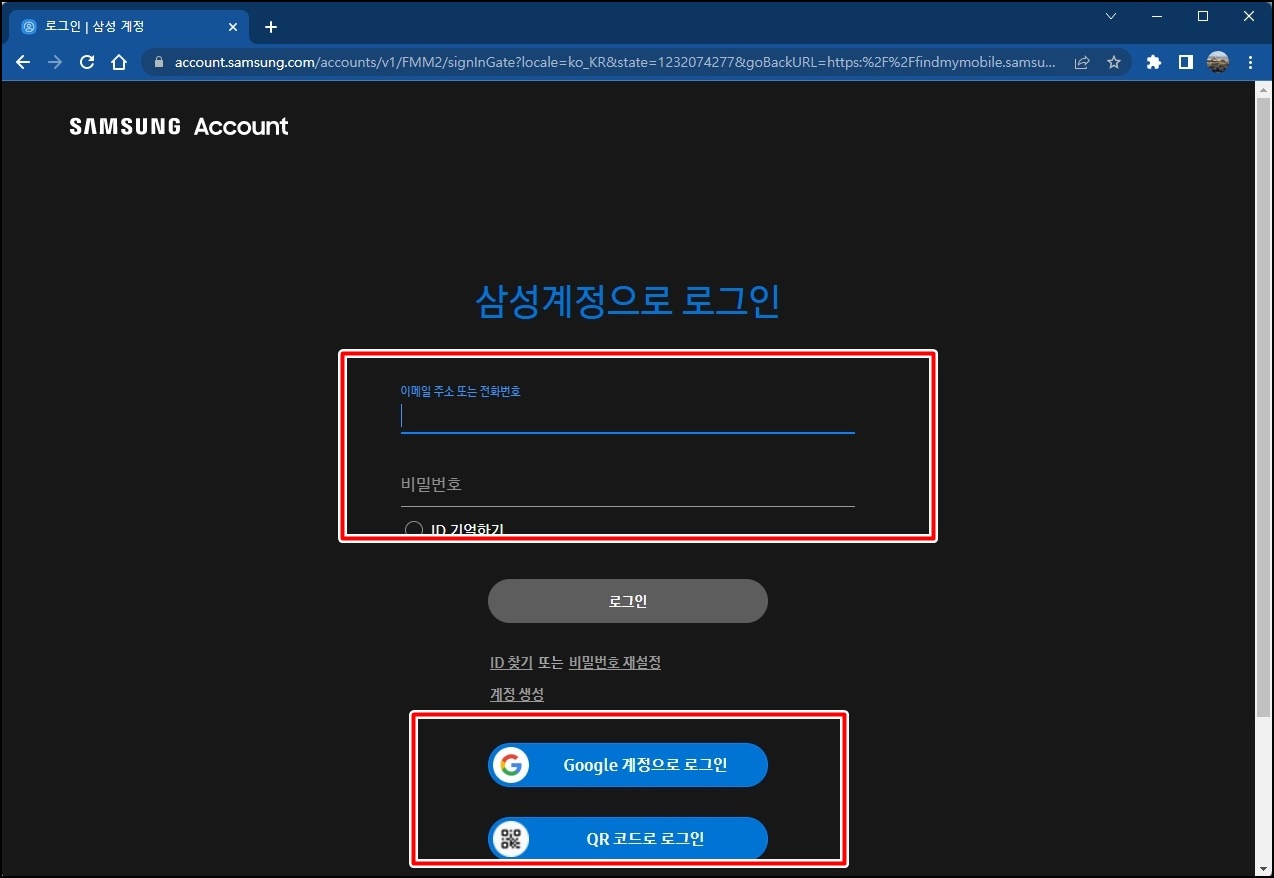This screenshot has height=878, width=1274.
Task: Sign in with Google 계정으로 로그인
Action: click(627, 765)
